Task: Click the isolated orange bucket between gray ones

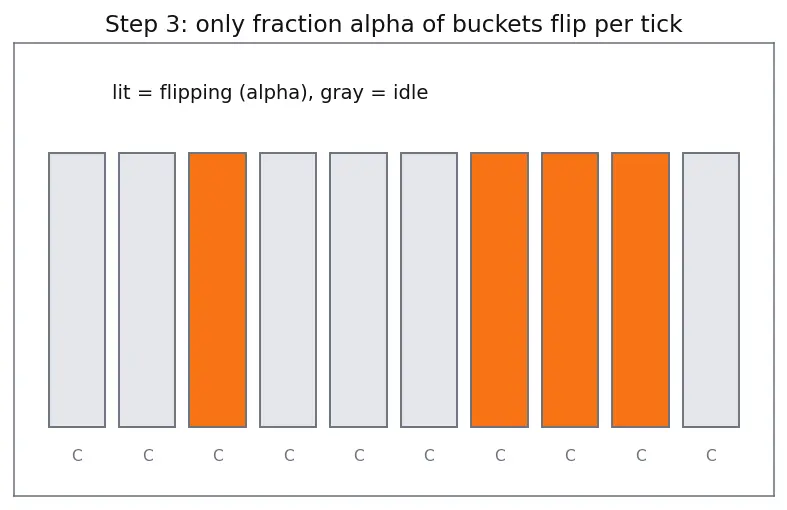Action: tap(218, 290)
